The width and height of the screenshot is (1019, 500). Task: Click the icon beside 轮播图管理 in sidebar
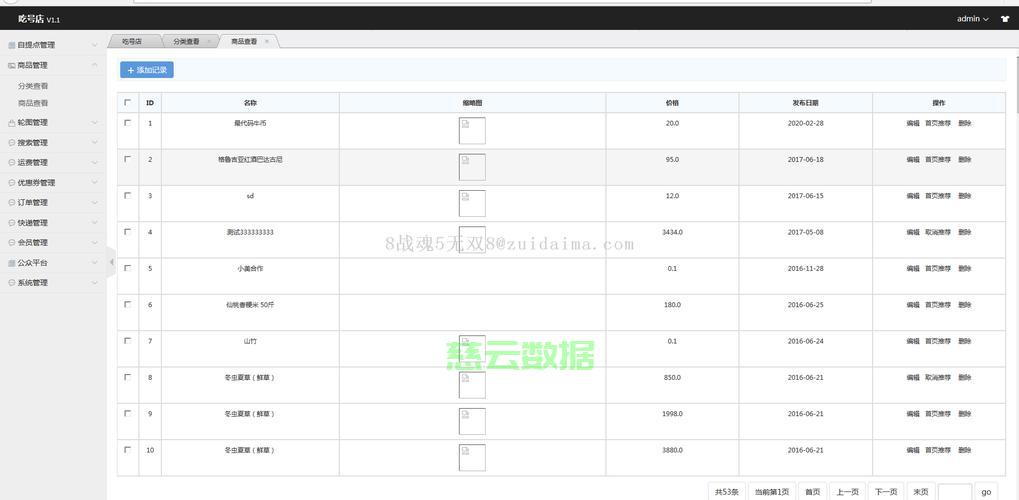[11, 123]
